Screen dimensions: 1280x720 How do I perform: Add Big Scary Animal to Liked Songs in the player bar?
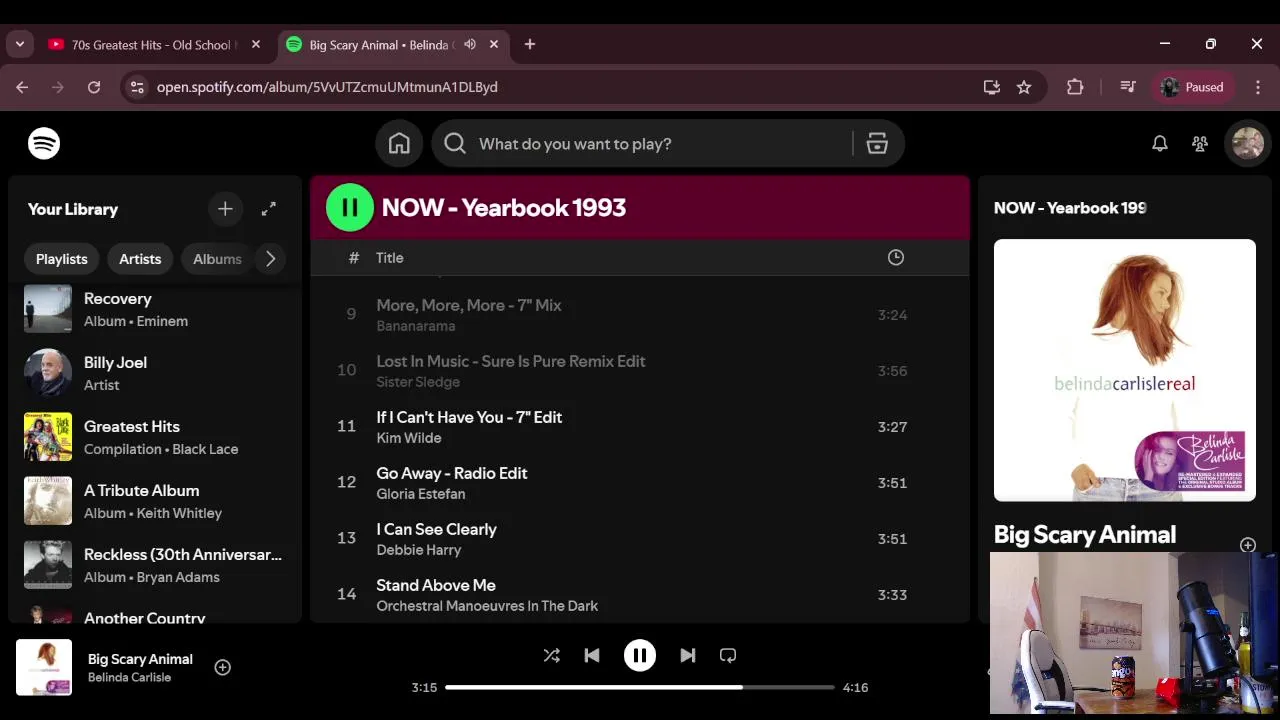(223, 667)
